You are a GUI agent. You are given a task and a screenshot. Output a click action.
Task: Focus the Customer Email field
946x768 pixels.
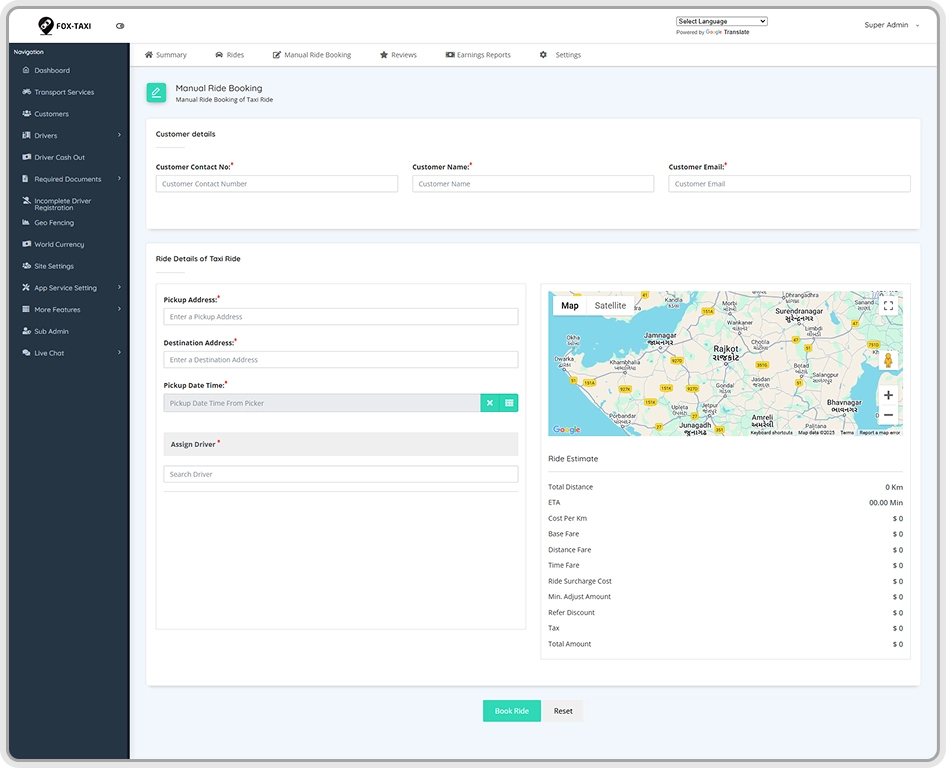click(x=790, y=184)
